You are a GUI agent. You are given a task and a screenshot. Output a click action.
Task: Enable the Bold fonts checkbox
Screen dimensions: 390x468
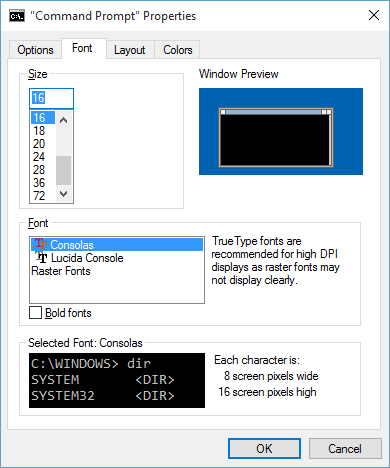pyautogui.click(x=35, y=313)
